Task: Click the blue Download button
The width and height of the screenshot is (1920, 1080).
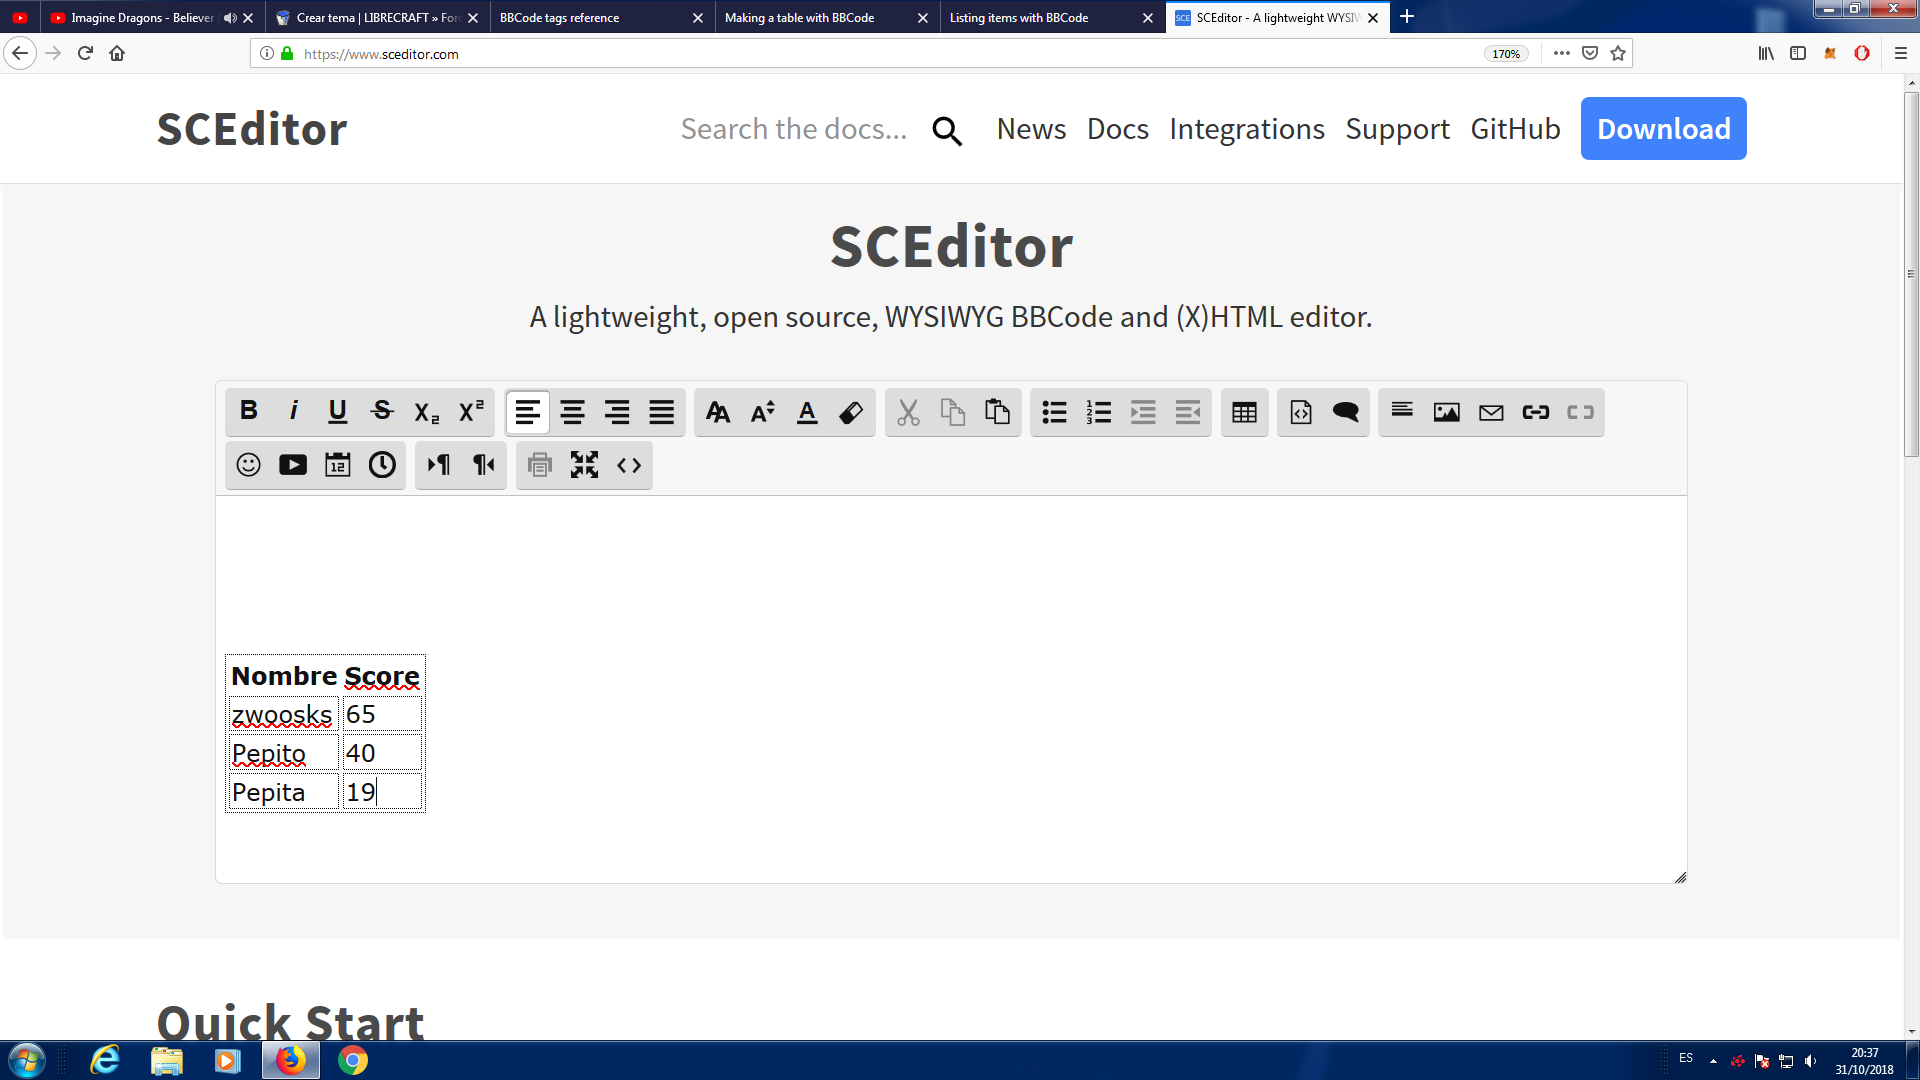Action: click(1664, 128)
